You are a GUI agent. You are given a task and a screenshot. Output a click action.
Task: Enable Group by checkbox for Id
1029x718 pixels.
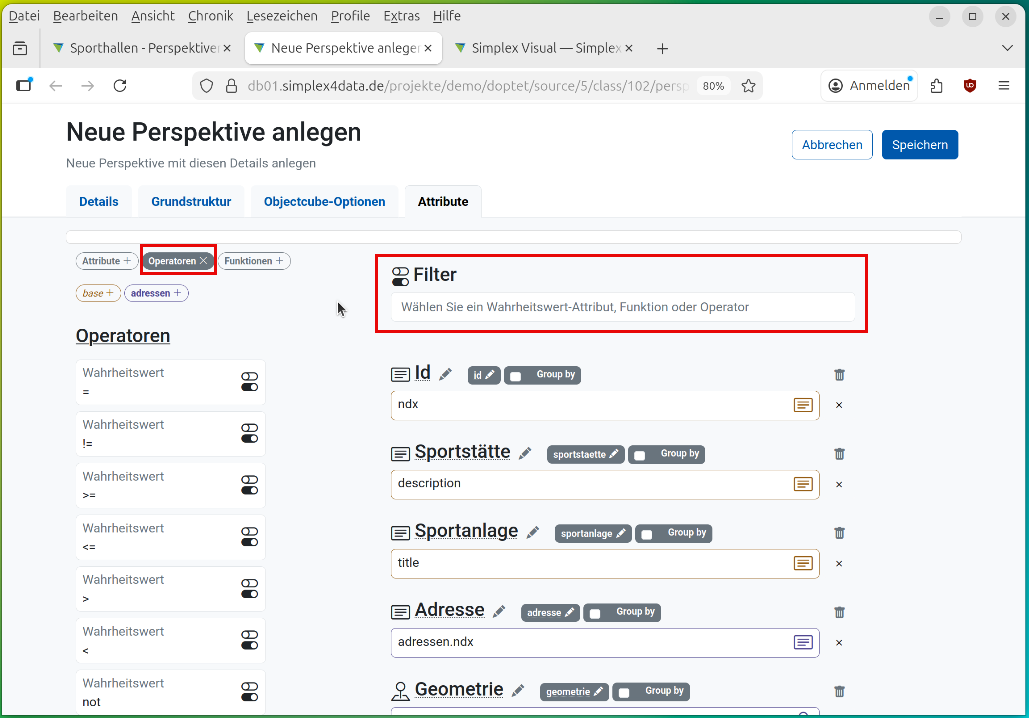516,376
